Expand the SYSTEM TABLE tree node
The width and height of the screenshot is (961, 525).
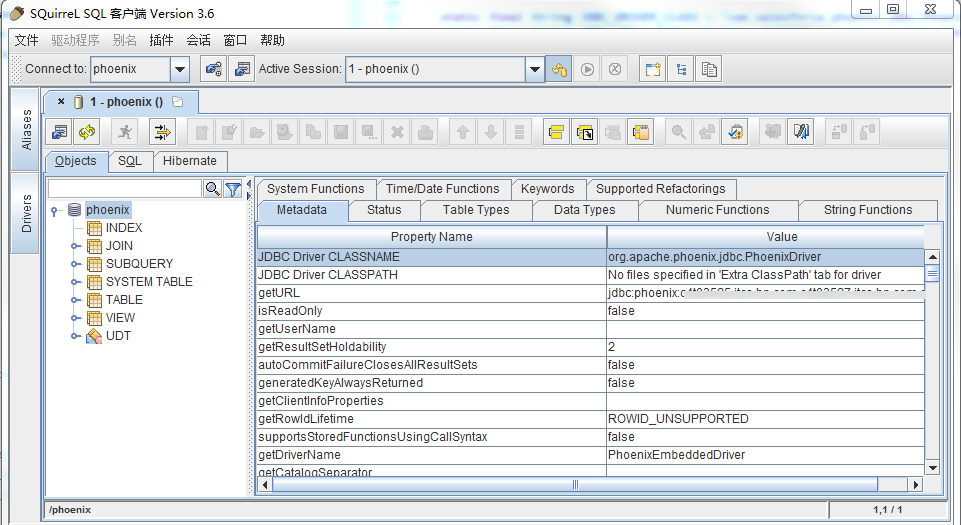coord(75,282)
